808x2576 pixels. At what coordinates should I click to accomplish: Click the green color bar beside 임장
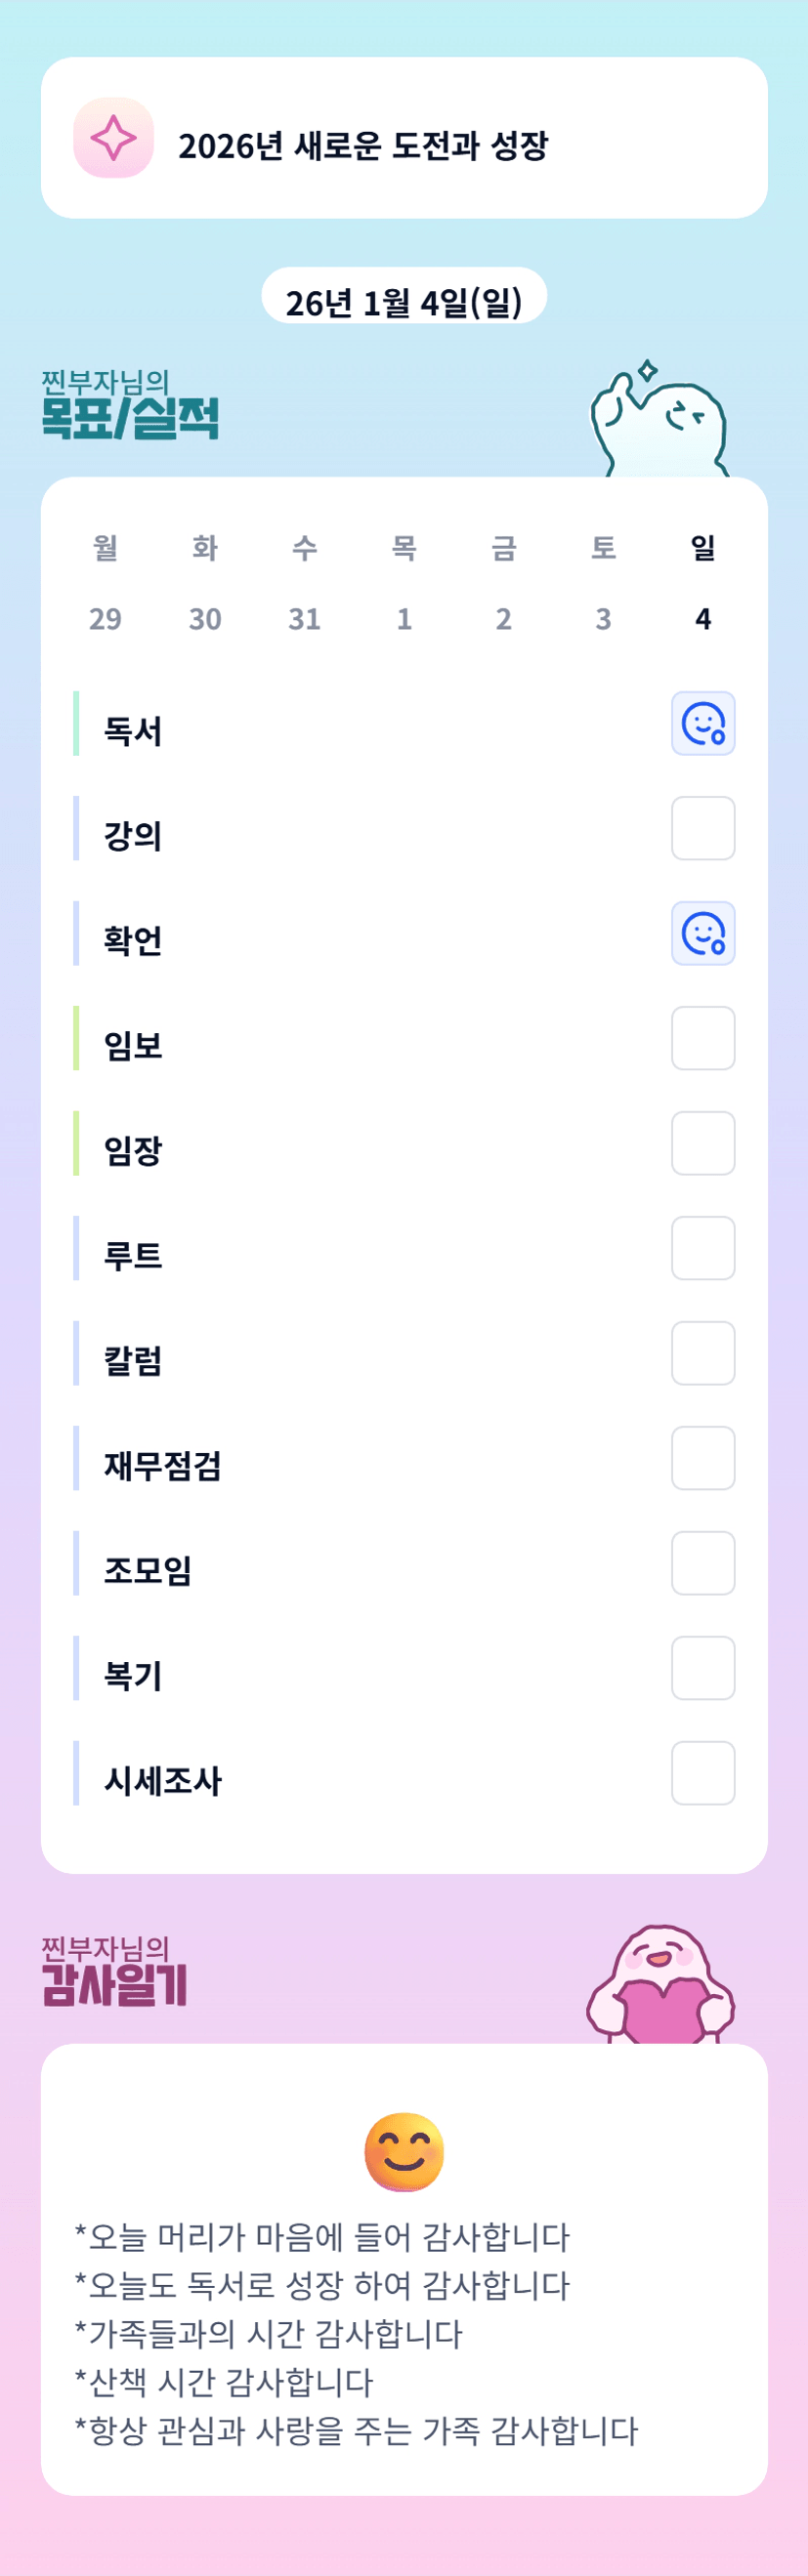pyautogui.click(x=76, y=1143)
